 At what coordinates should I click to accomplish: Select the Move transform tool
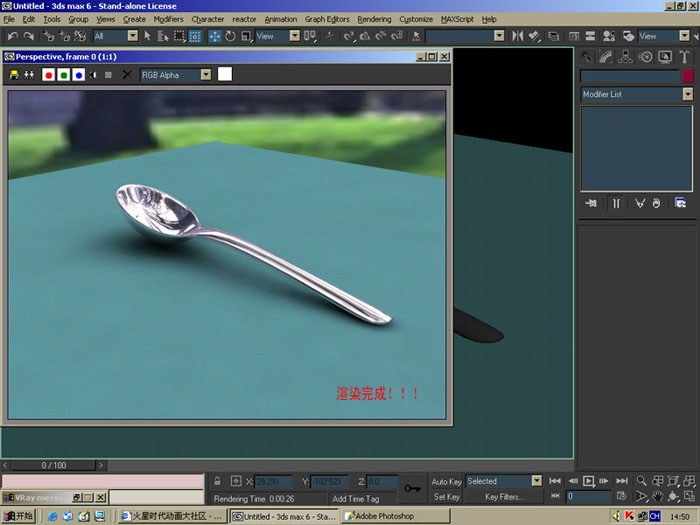(x=215, y=36)
